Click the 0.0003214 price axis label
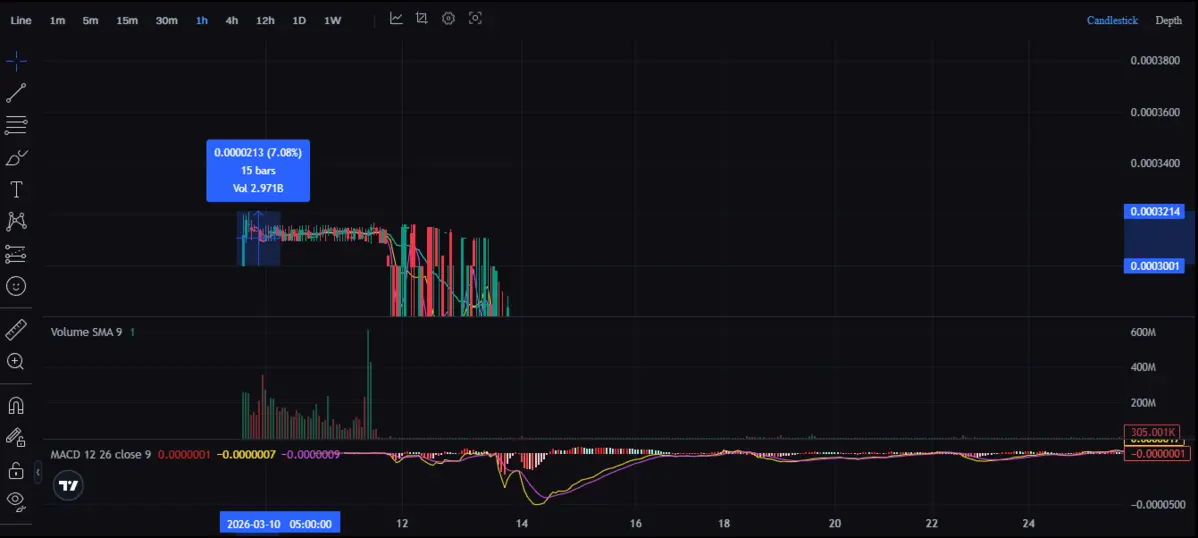Screen dimensions: 1198x538 [x=1154, y=212]
